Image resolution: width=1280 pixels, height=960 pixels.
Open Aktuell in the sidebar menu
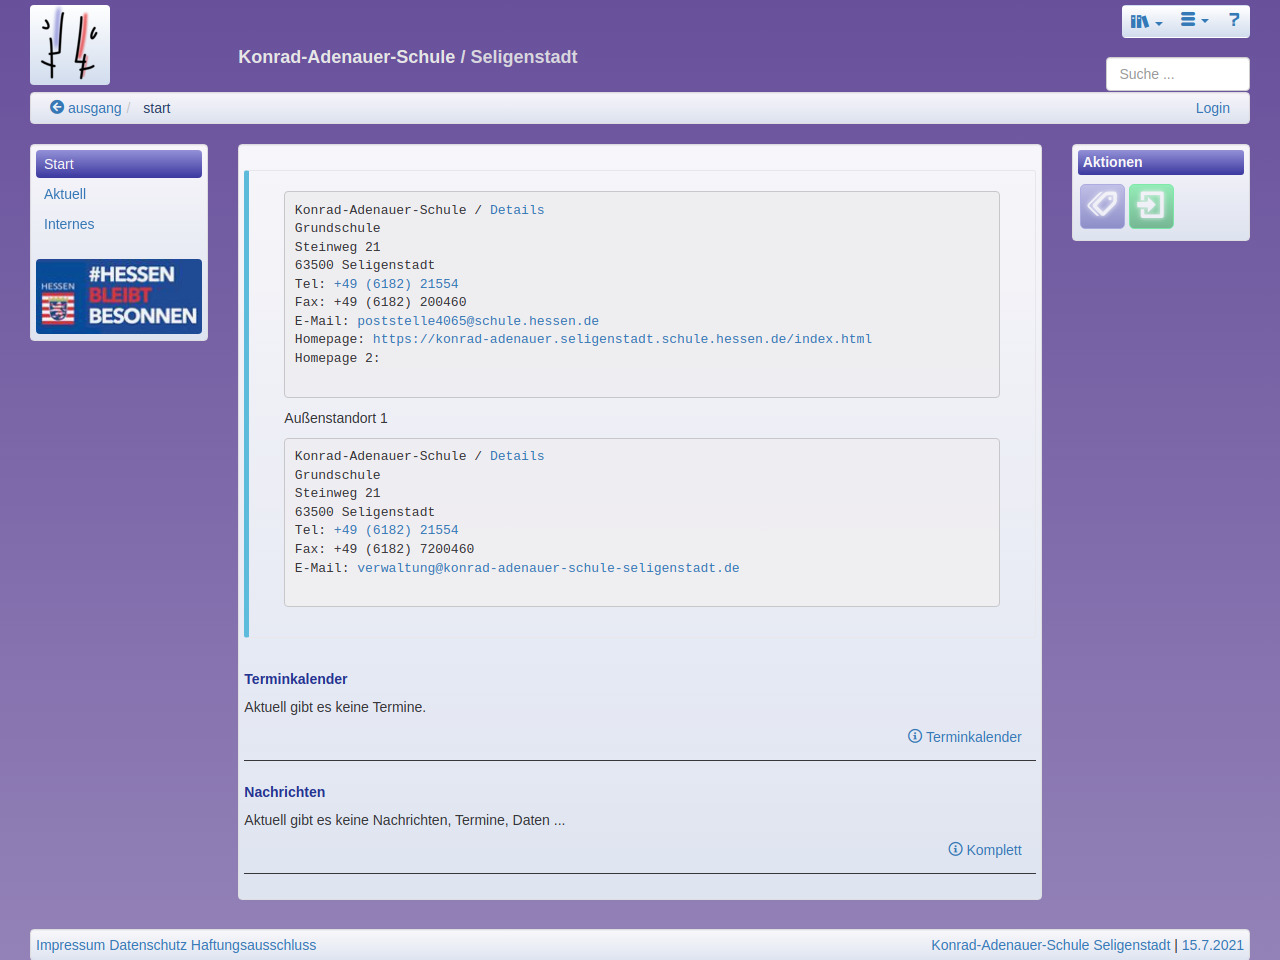click(x=65, y=194)
